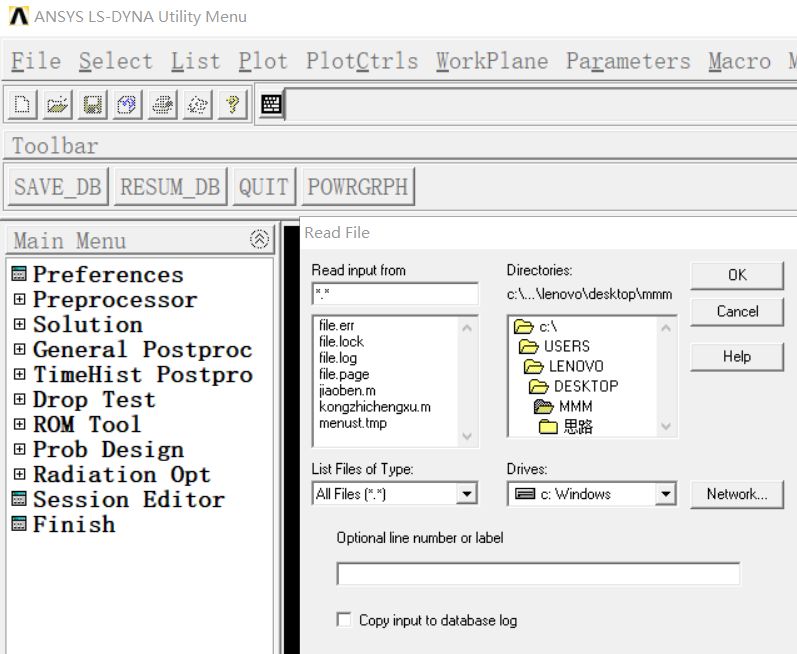Open the Macro menu
797x654 pixels.
pos(740,61)
